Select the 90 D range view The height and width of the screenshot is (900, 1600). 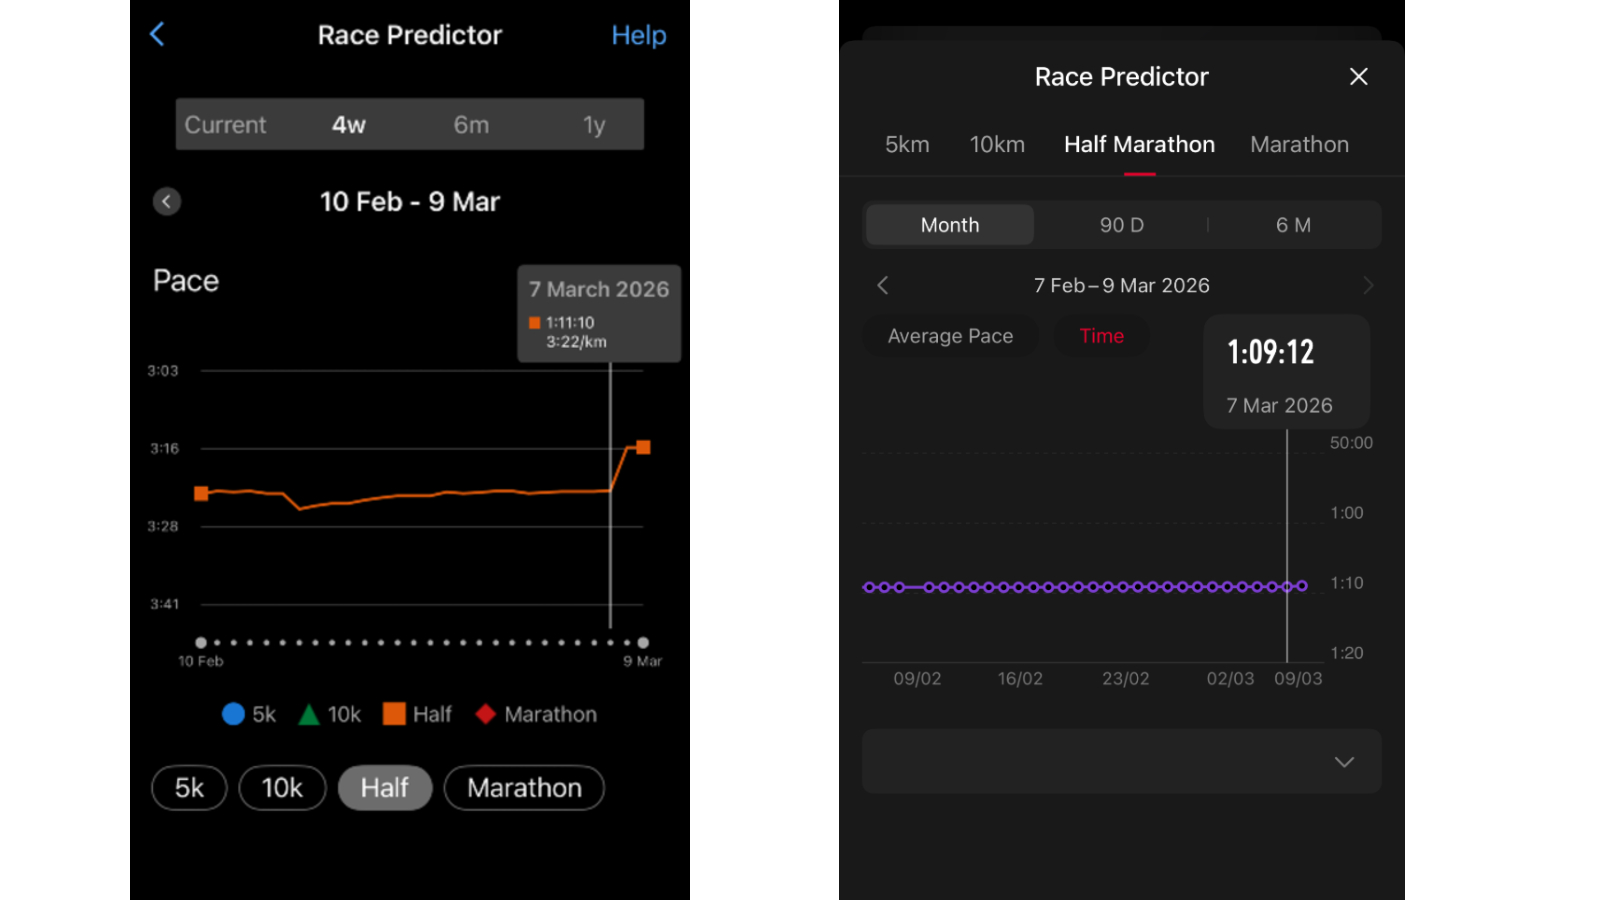1121,224
